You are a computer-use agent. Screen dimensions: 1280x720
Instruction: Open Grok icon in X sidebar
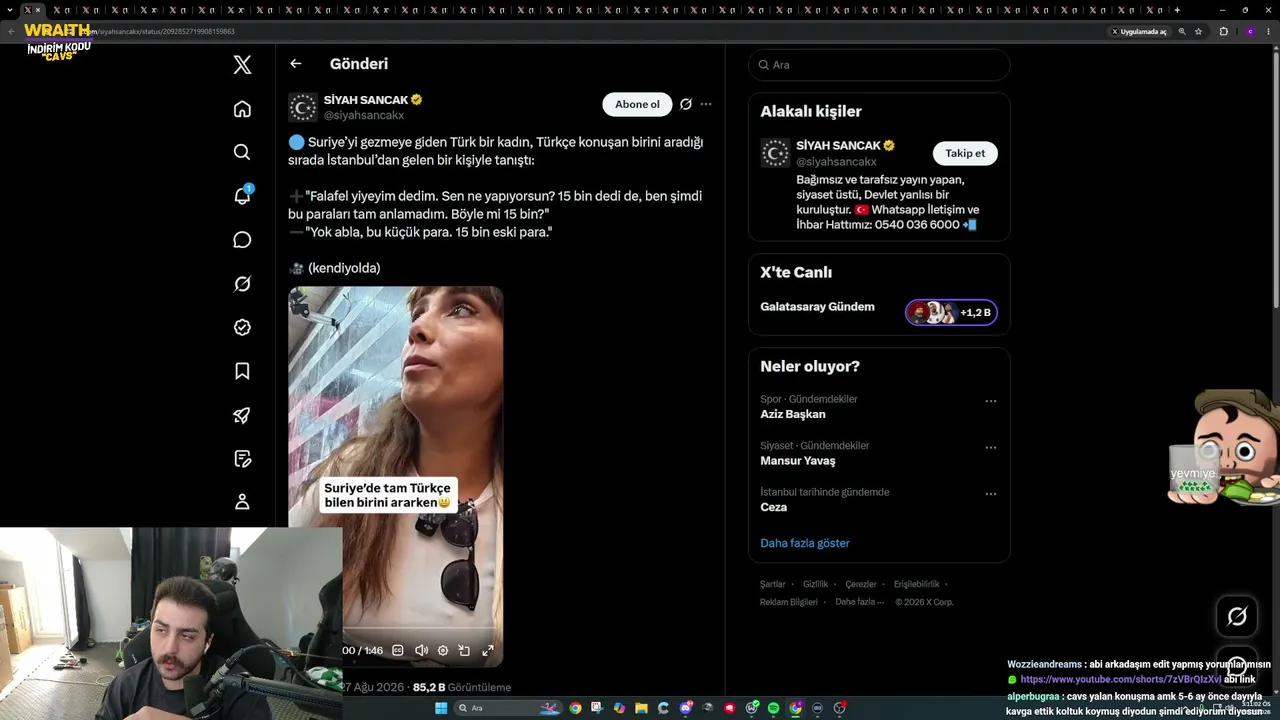coord(242,284)
